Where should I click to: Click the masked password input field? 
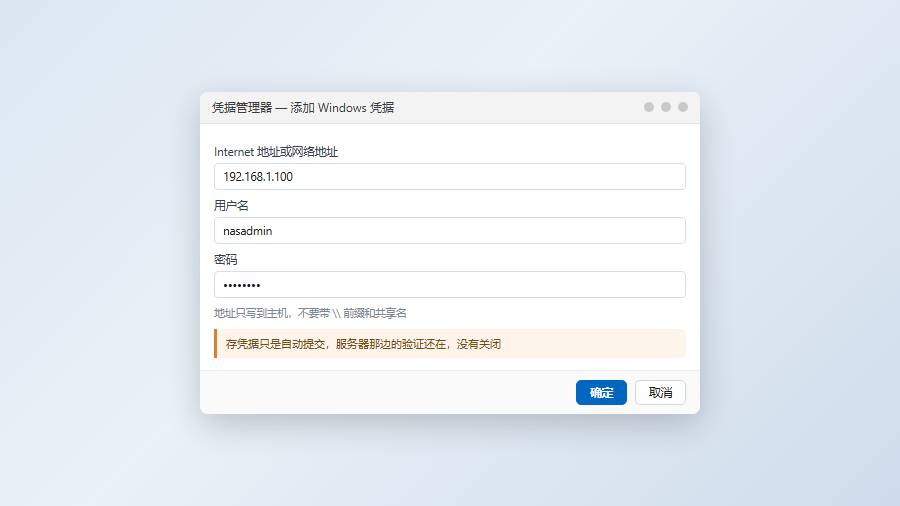(449, 284)
